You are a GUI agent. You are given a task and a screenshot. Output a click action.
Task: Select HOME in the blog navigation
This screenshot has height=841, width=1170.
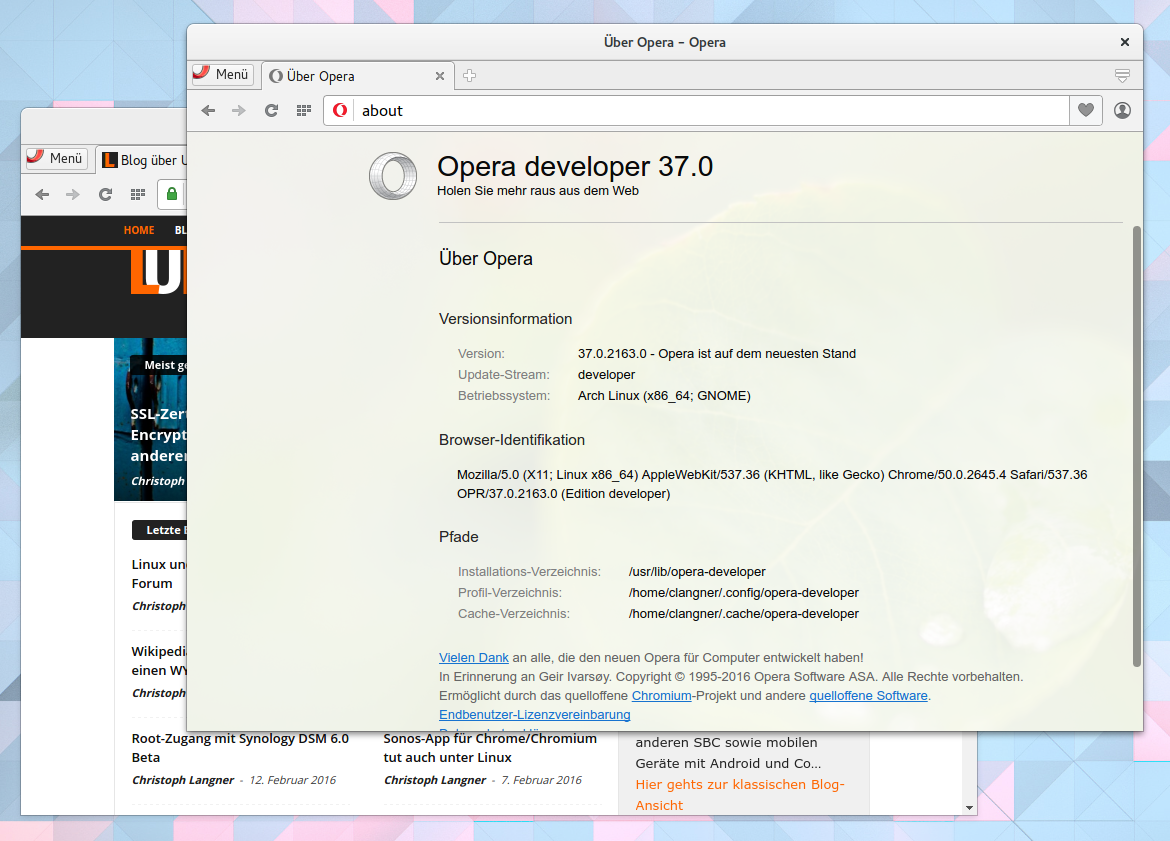pyautogui.click(x=139, y=230)
